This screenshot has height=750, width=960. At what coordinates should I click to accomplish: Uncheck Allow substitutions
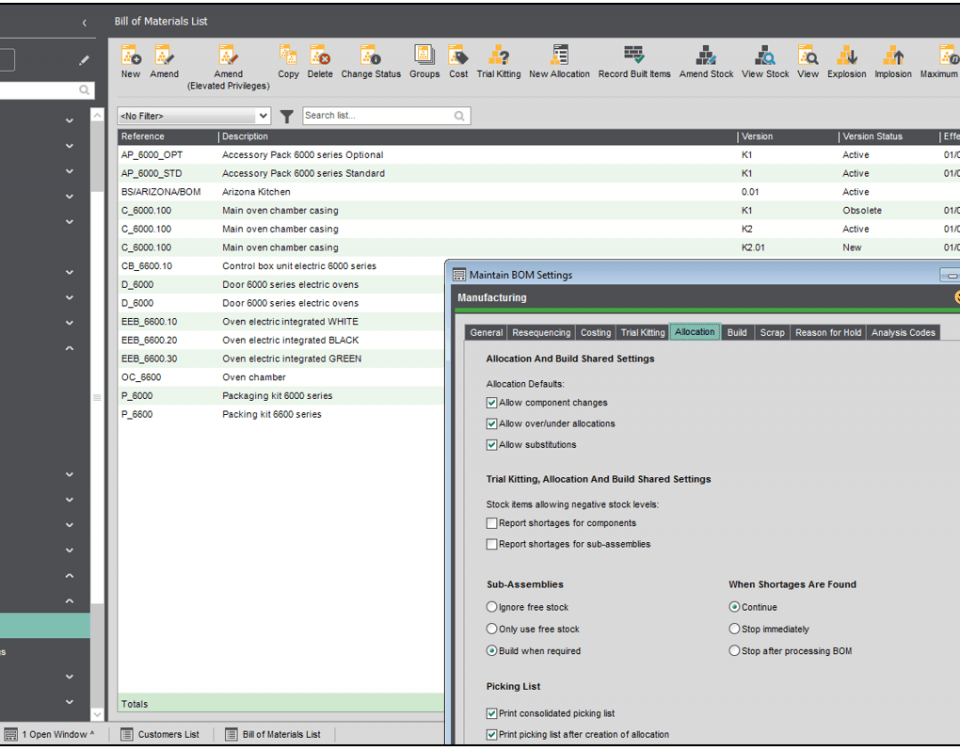tap(491, 445)
